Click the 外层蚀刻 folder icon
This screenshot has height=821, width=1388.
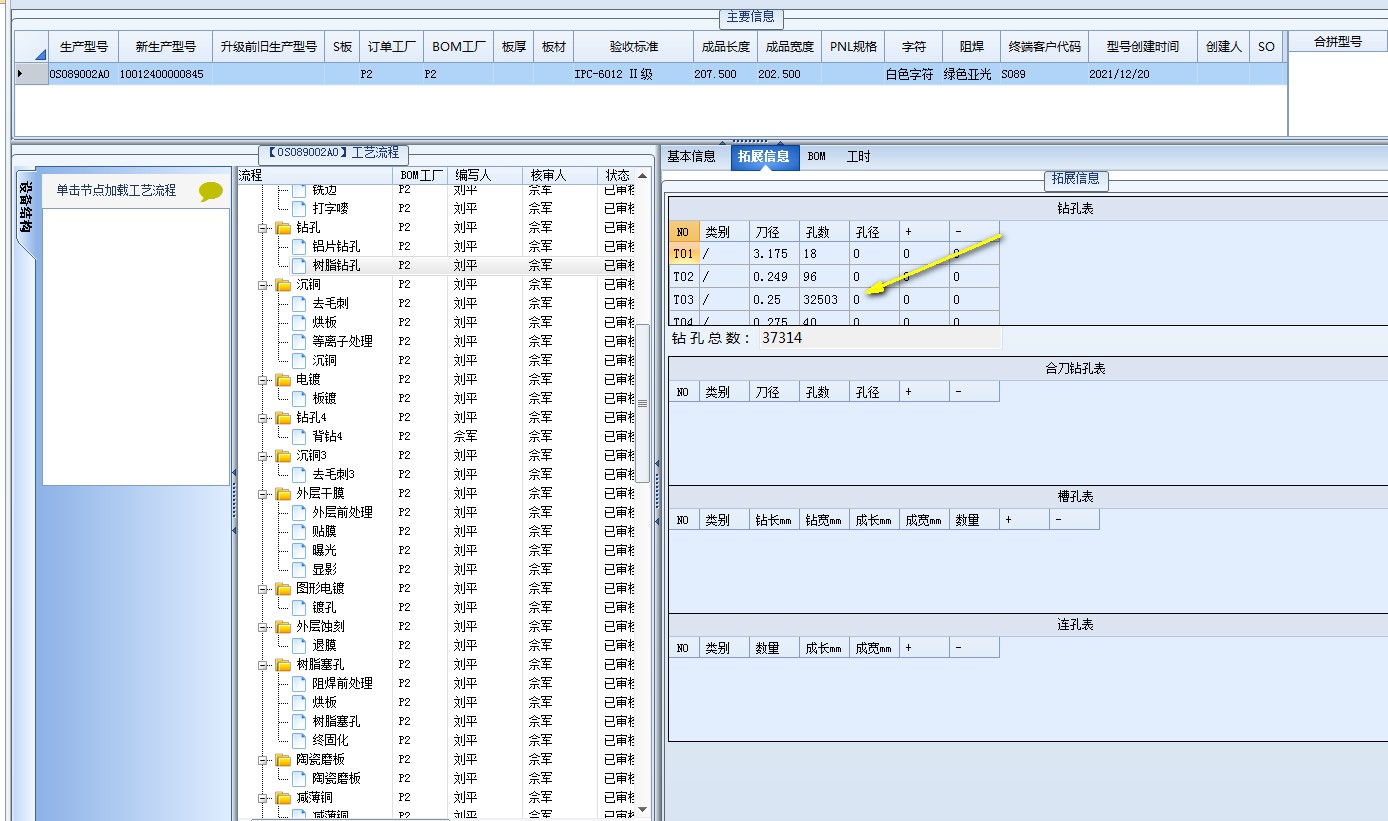(x=283, y=627)
